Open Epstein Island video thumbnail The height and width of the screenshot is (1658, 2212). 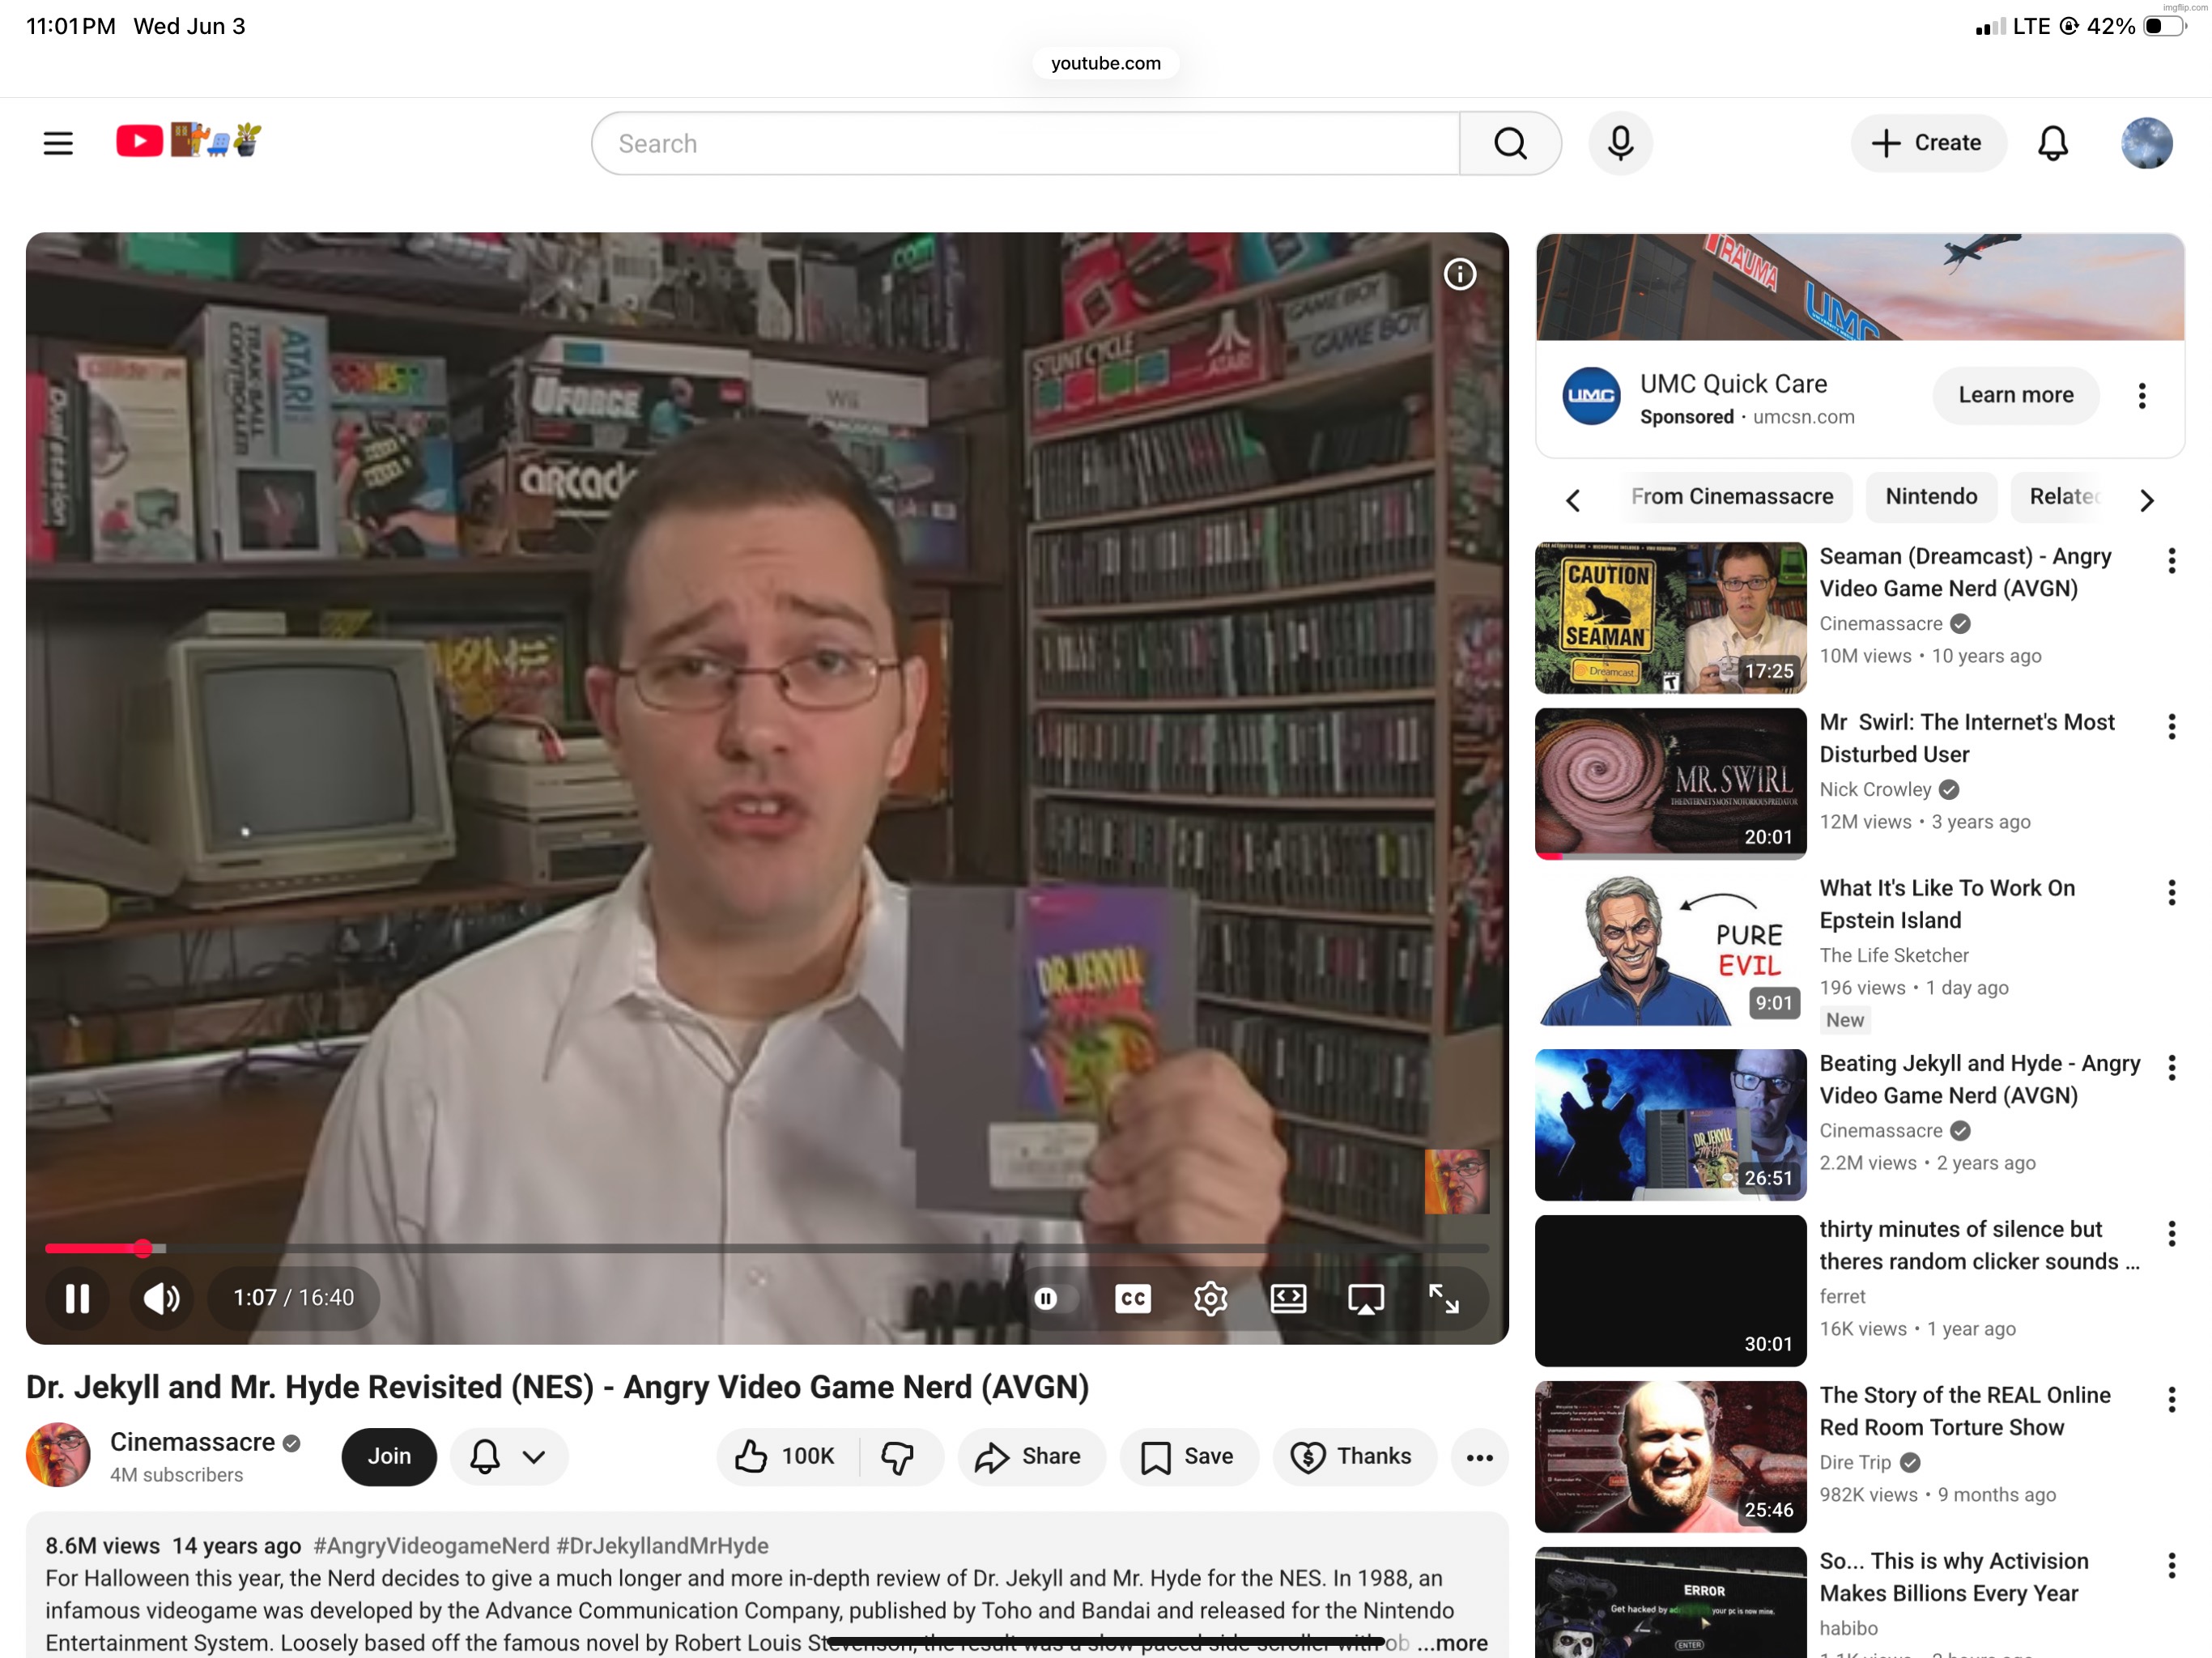pyautogui.click(x=1670, y=950)
